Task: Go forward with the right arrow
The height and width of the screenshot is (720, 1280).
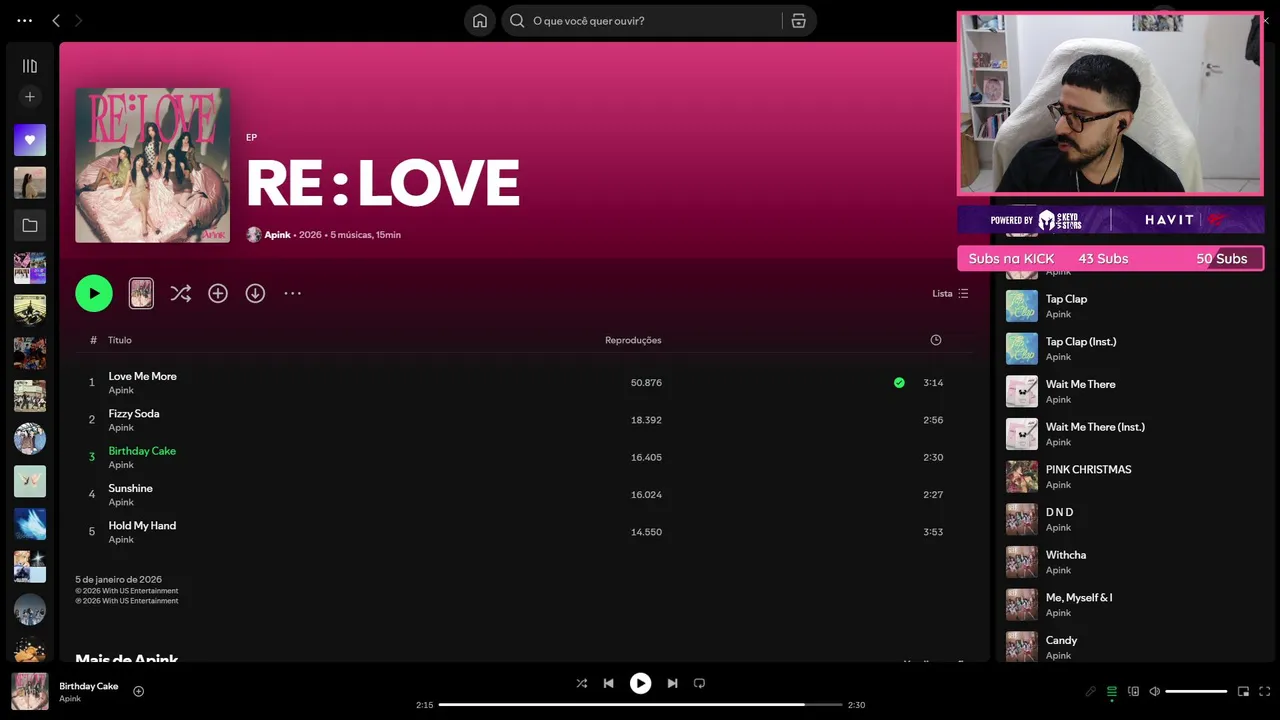Action: (x=78, y=20)
